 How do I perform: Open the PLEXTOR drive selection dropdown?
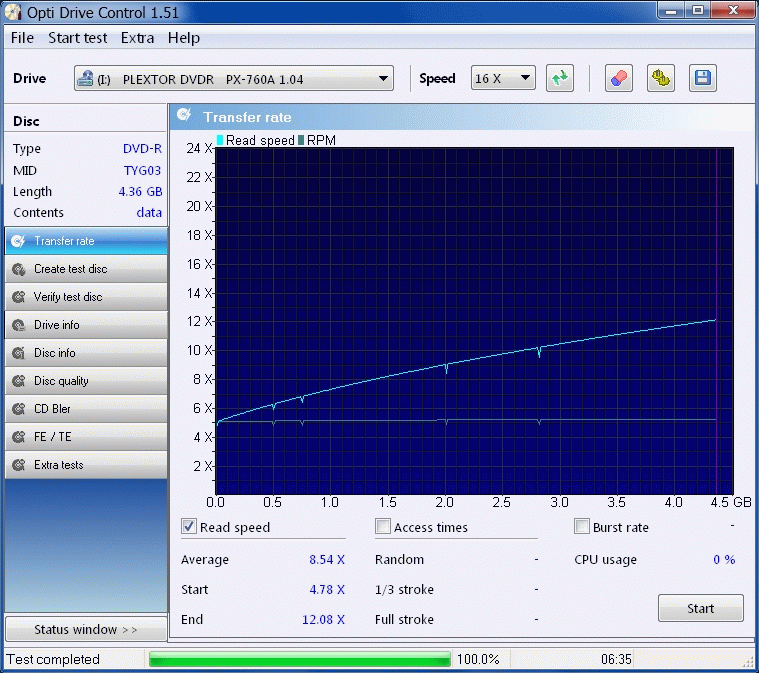pyautogui.click(x=233, y=78)
